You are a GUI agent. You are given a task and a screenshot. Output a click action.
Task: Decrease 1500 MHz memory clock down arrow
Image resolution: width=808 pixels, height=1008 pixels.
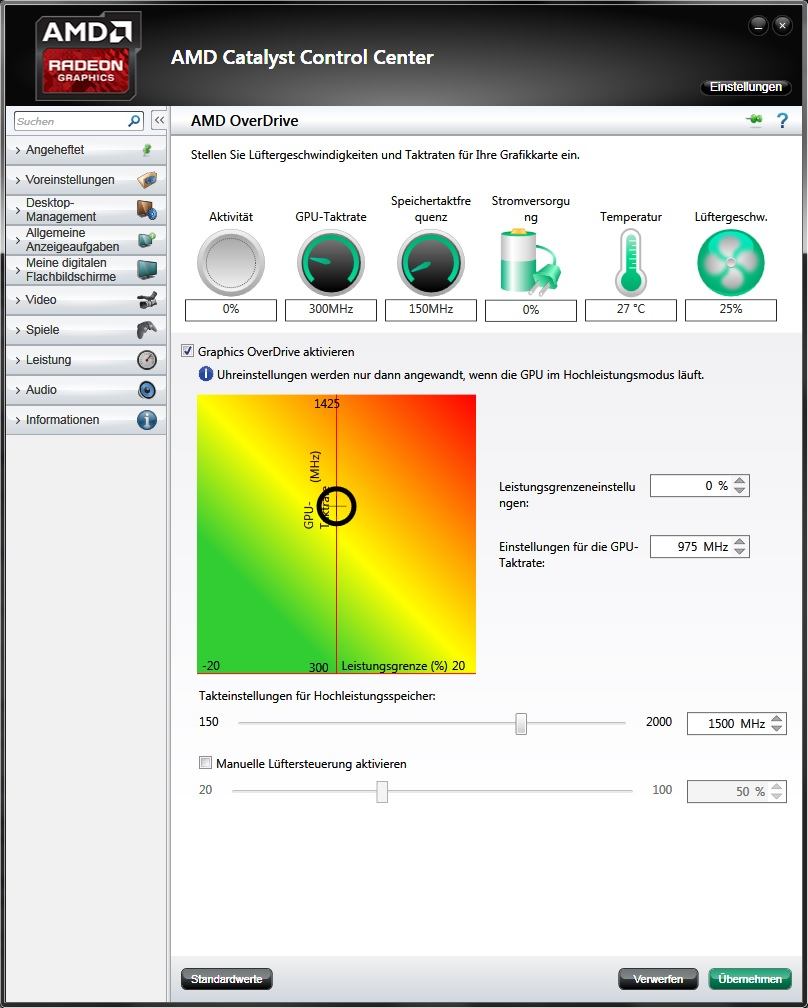coord(777,728)
